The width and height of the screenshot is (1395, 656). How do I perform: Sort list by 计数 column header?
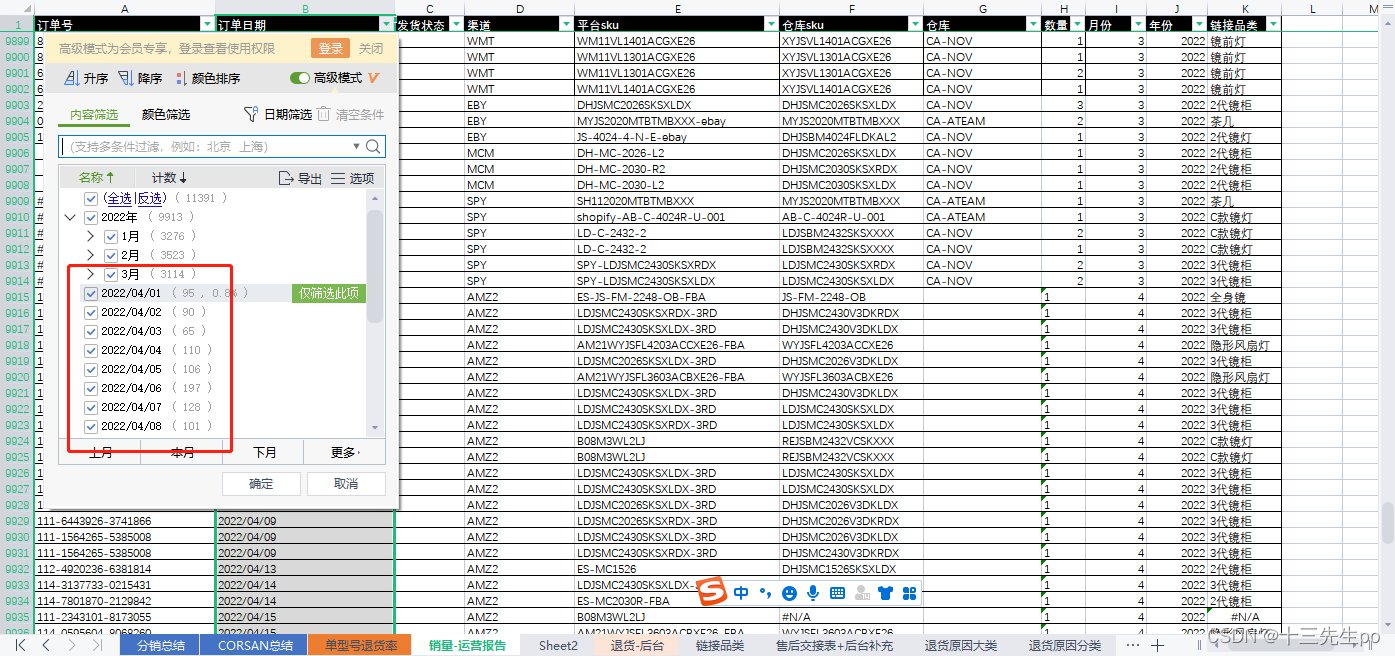tap(169, 178)
